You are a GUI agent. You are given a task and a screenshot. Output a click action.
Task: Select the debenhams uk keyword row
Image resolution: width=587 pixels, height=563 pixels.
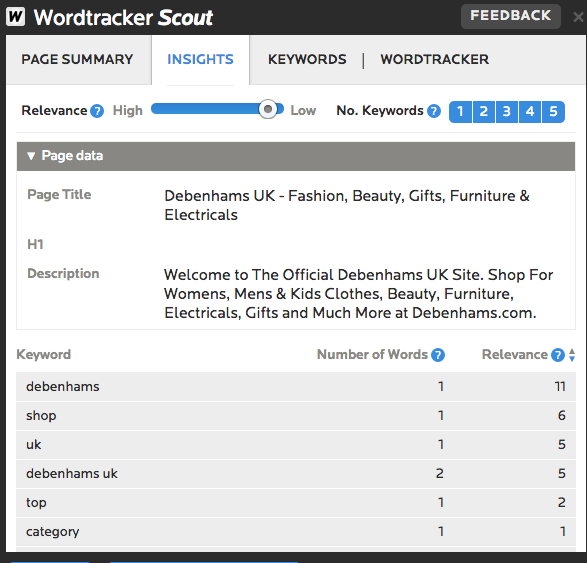[296, 474]
